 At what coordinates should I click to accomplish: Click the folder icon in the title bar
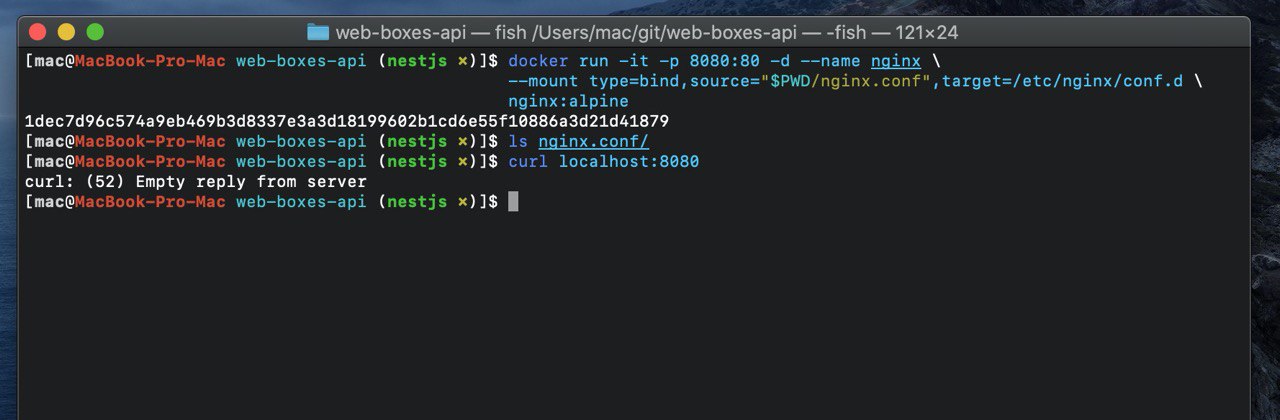318,32
